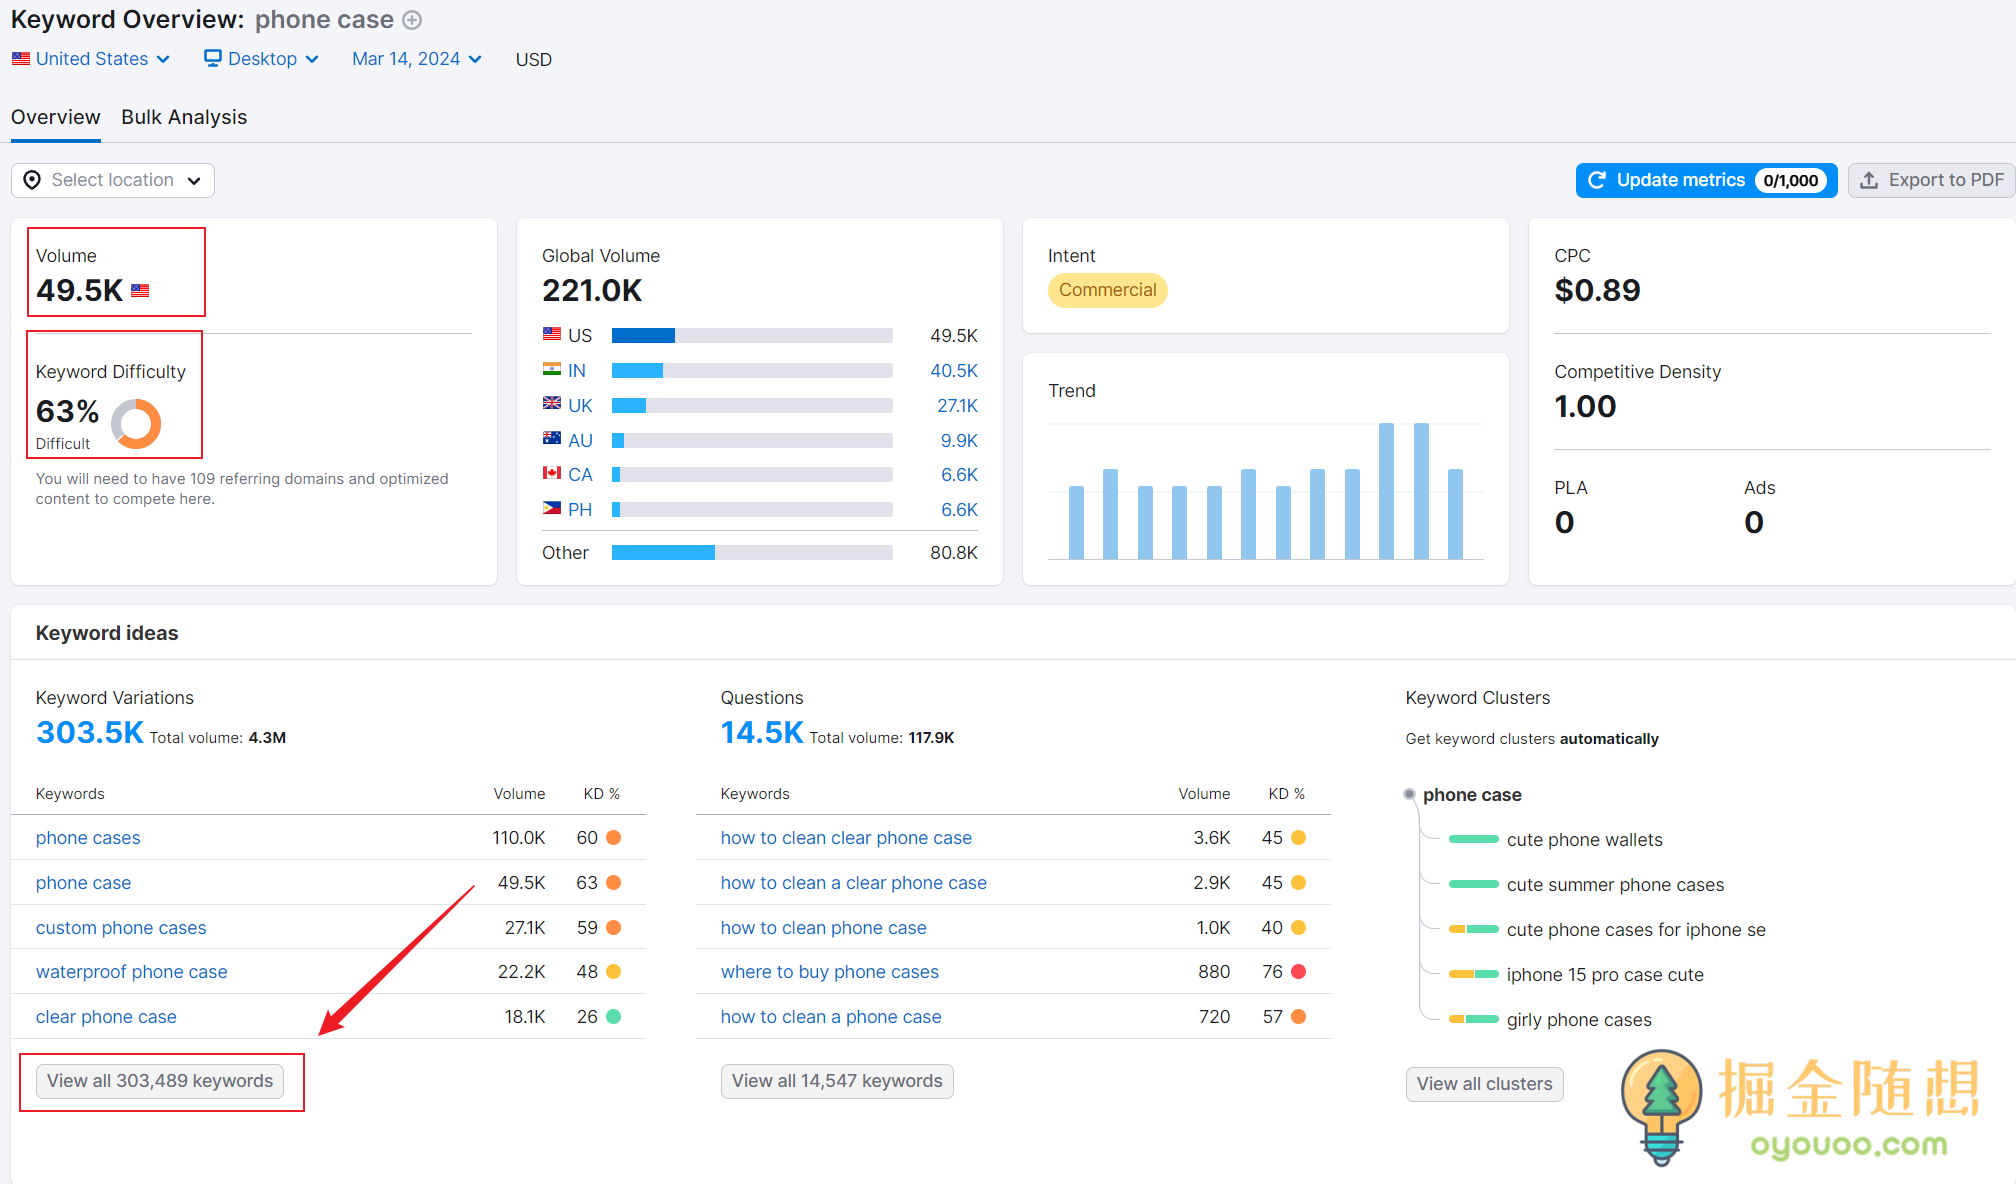The width and height of the screenshot is (2016, 1184).
Task: Click the United States flag icon in header
Action: 21,59
